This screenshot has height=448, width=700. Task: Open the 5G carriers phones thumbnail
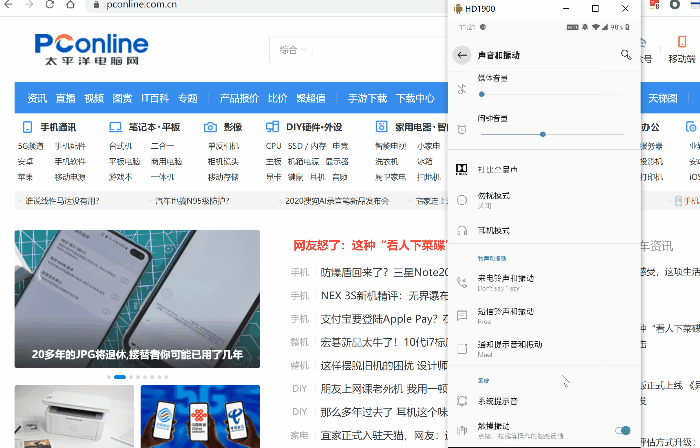[x=200, y=416]
